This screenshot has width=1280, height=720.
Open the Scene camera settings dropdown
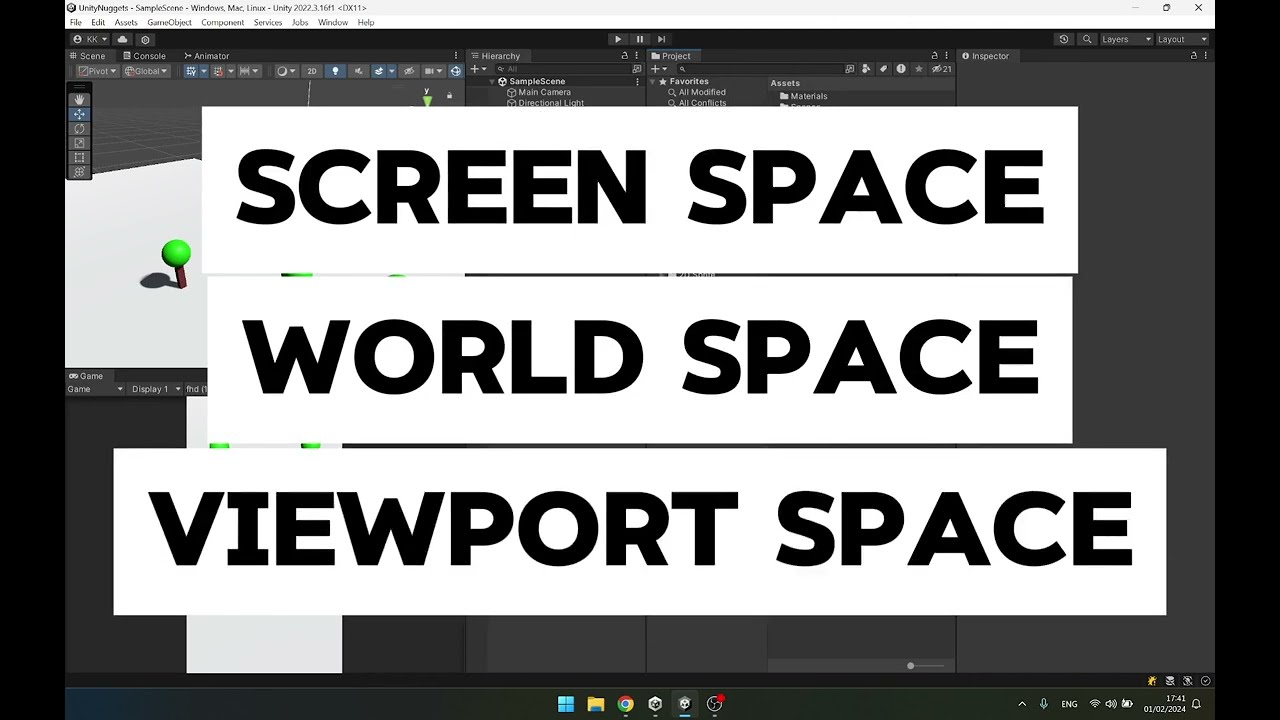[433, 71]
